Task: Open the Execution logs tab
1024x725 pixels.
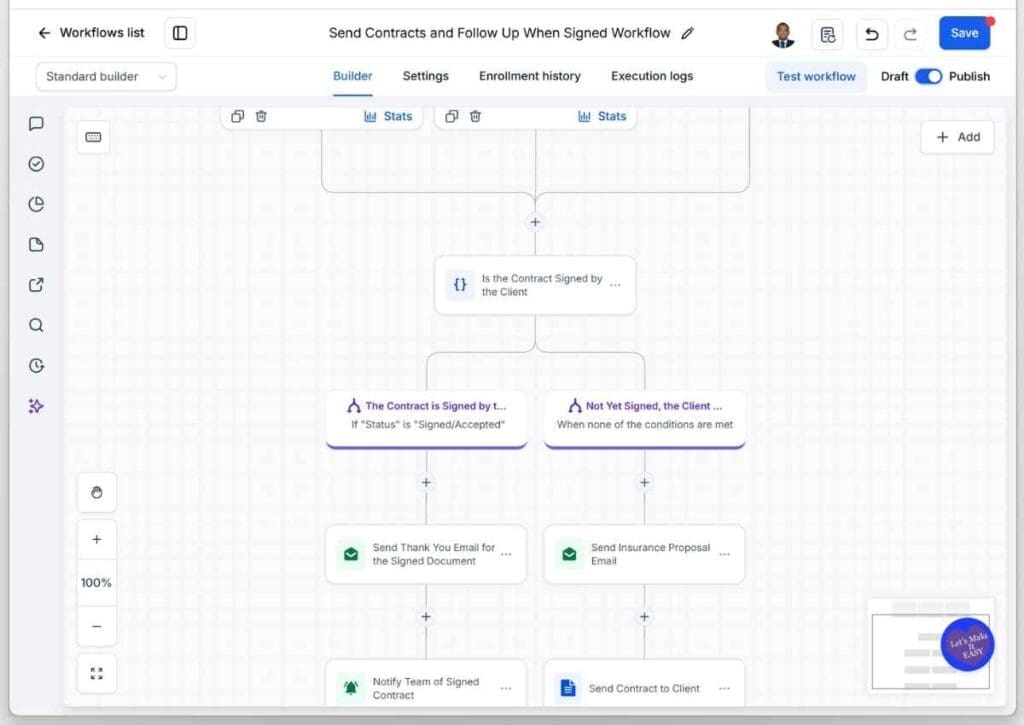Action: pos(652,76)
